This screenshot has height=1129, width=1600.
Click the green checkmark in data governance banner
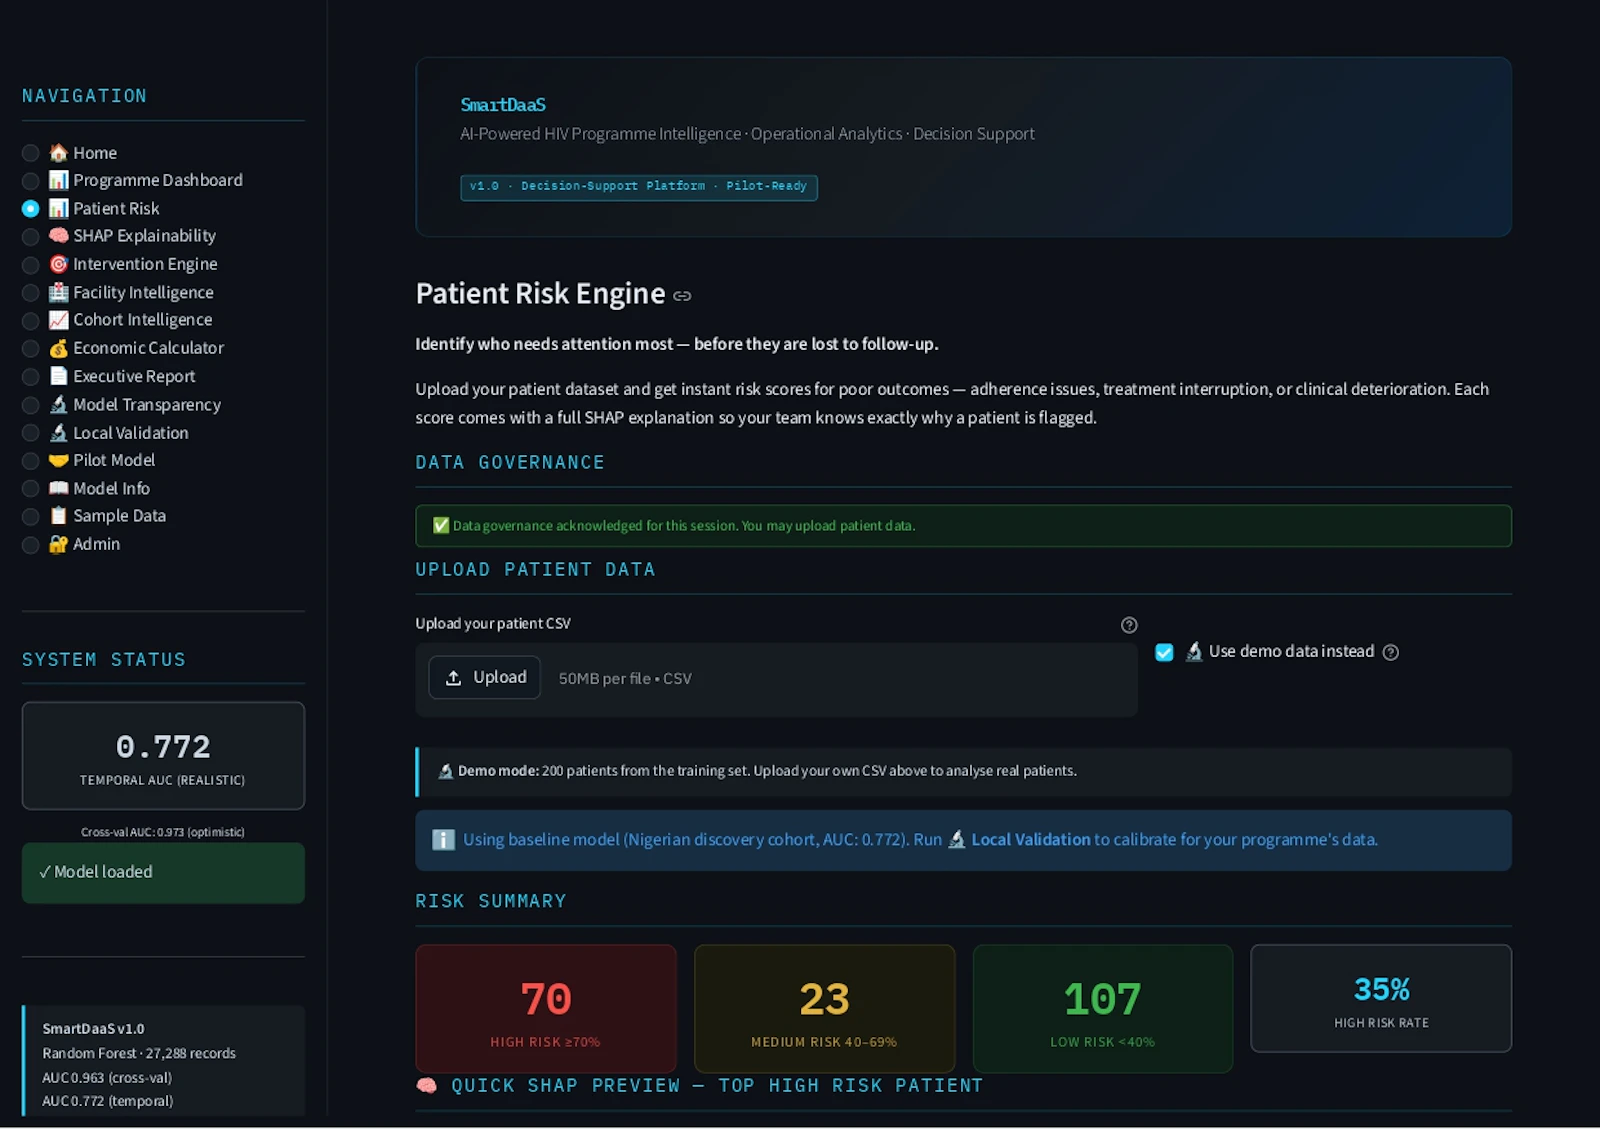click(441, 526)
